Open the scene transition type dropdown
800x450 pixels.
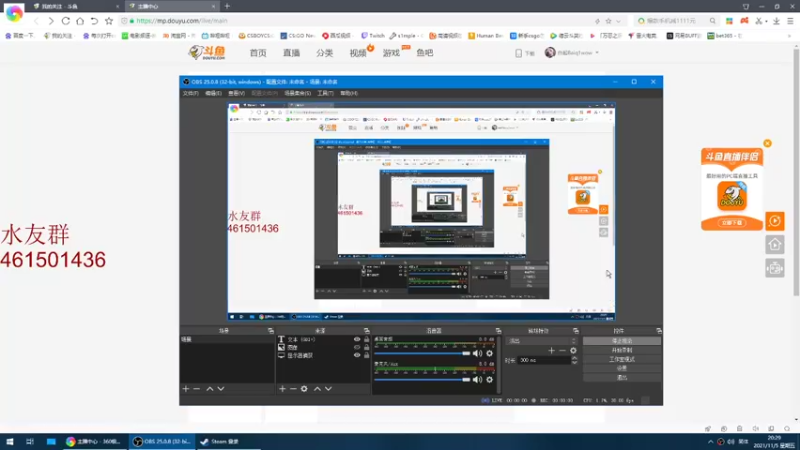542,341
